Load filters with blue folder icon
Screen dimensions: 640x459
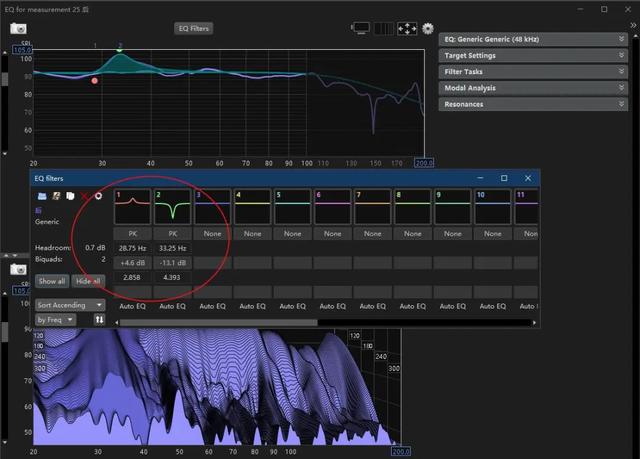click(x=42, y=196)
